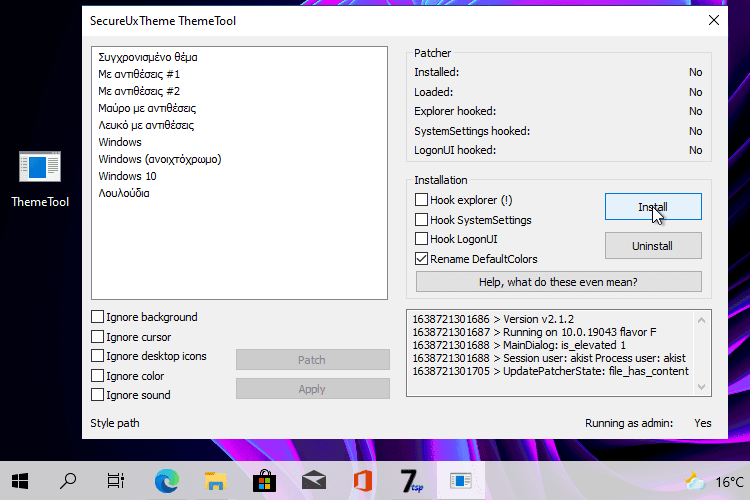The image size is (750, 500).
Task: Open 'Help, what do these even mean?'
Action: 559,282
